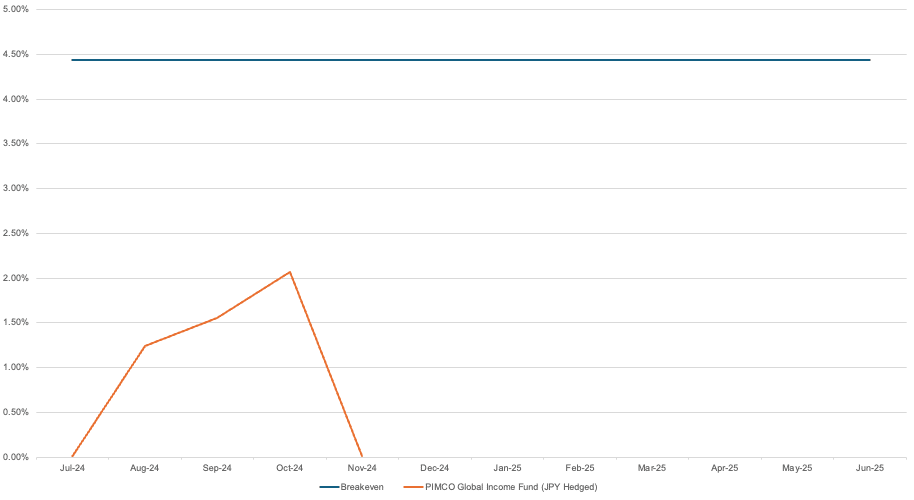Click the Dec-24 x-axis label
Viewport: 914px width, 500px height.
pos(435,468)
